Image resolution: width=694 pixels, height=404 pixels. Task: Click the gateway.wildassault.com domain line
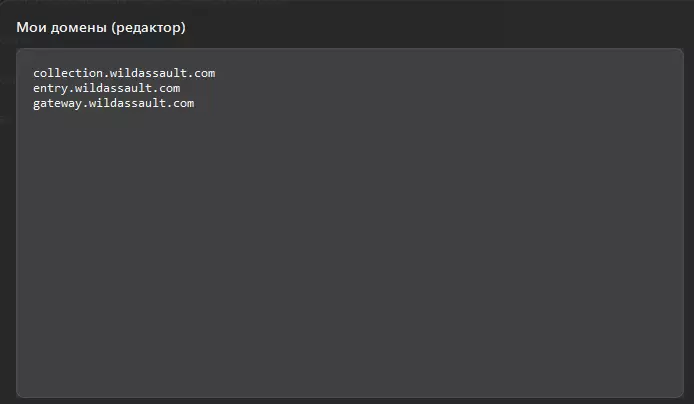[x=113, y=103]
